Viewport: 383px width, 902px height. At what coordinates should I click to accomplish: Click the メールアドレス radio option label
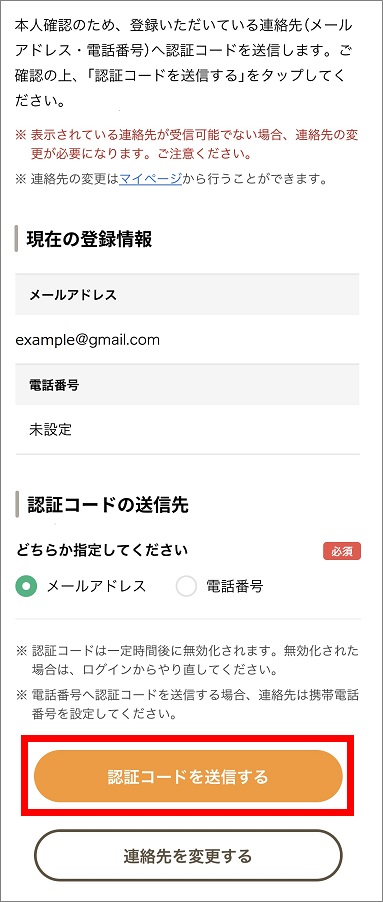pyautogui.click(x=96, y=587)
